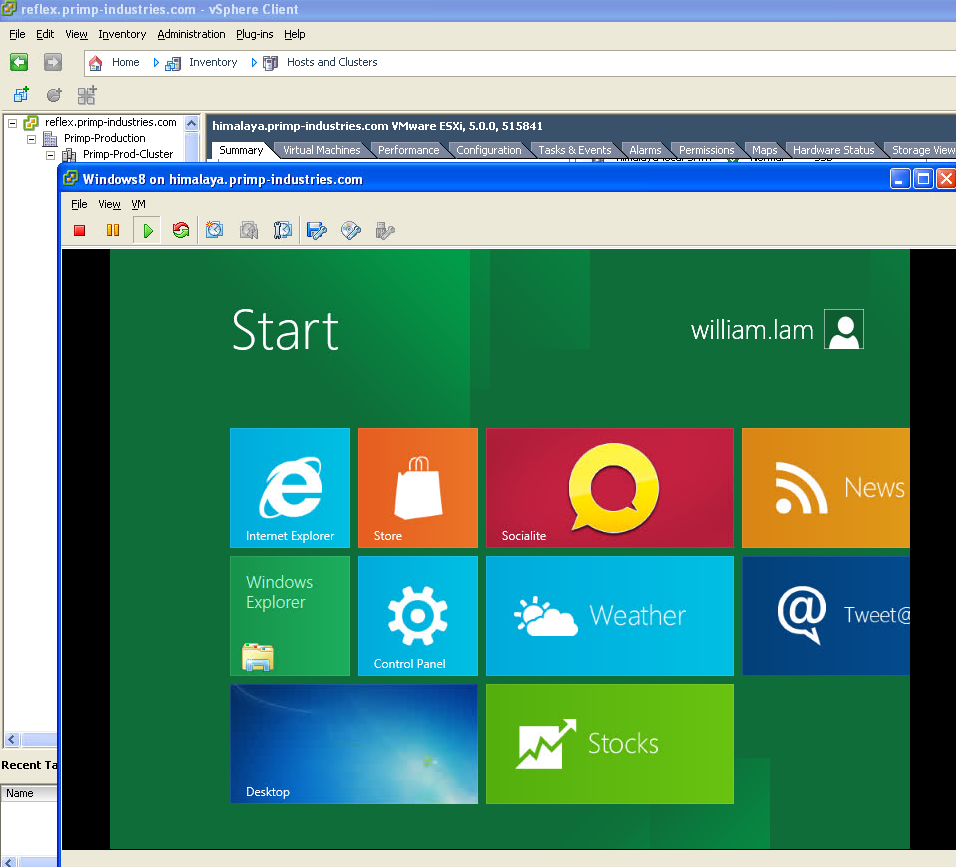Click the green Back navigation arrow
Image resolution: width=956 pixels, height=867 pixels.
[19, 62]
